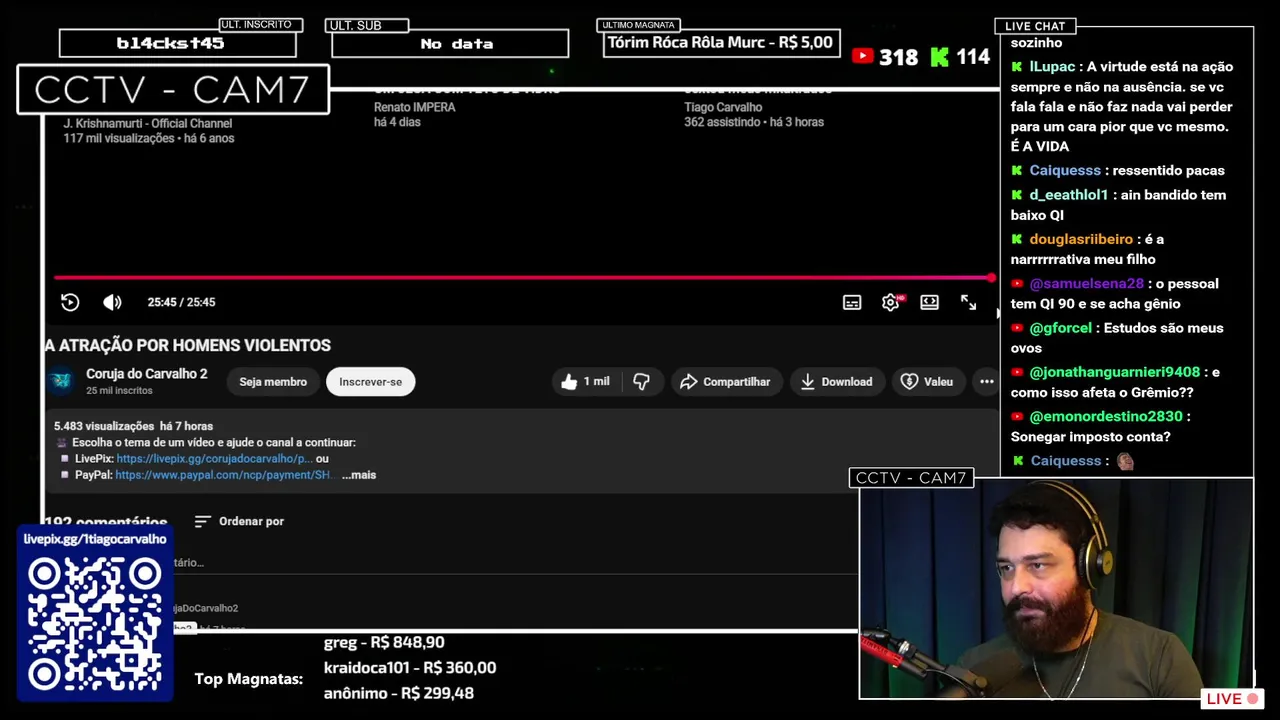Select @samuelsena28 chat message
This screenshot has height=720, width=1280.
tap(1114, 293)
